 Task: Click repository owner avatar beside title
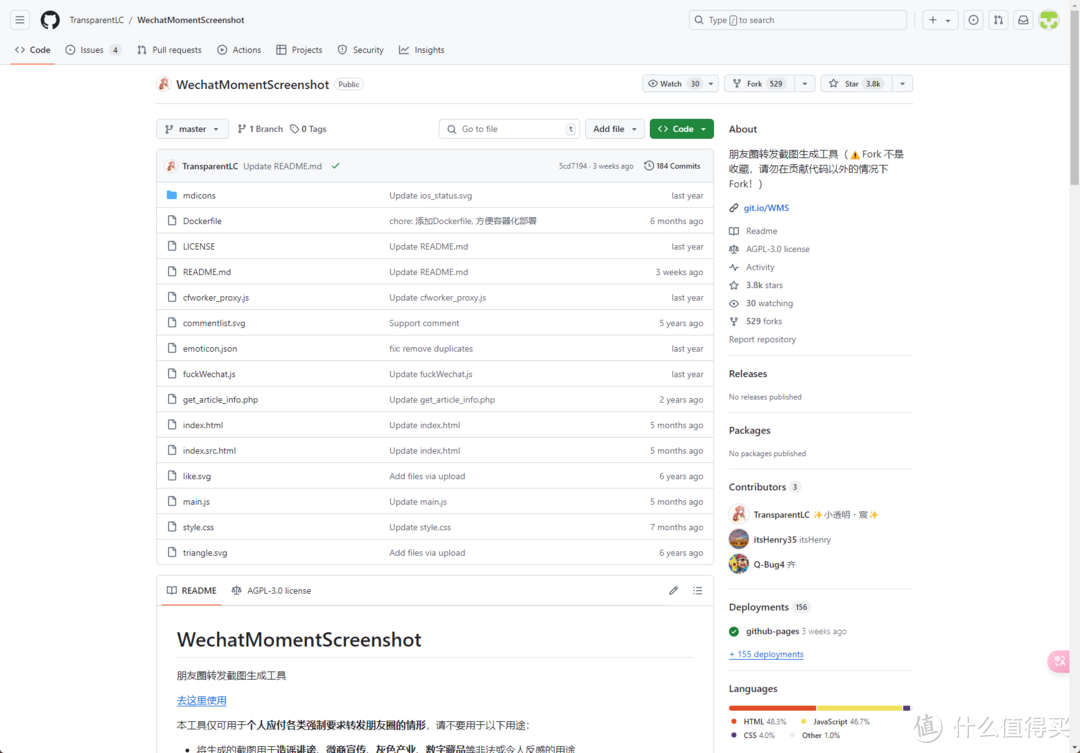(164, 84)
